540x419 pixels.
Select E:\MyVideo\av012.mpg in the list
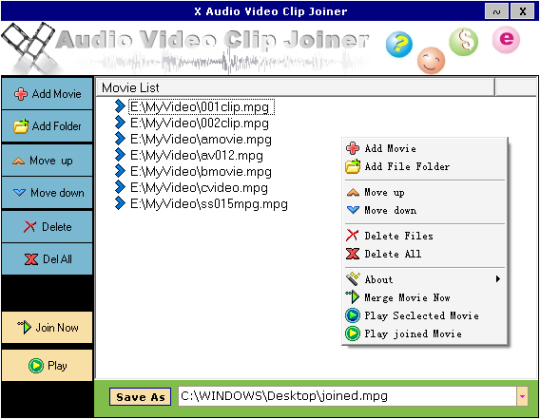(197, 155)
